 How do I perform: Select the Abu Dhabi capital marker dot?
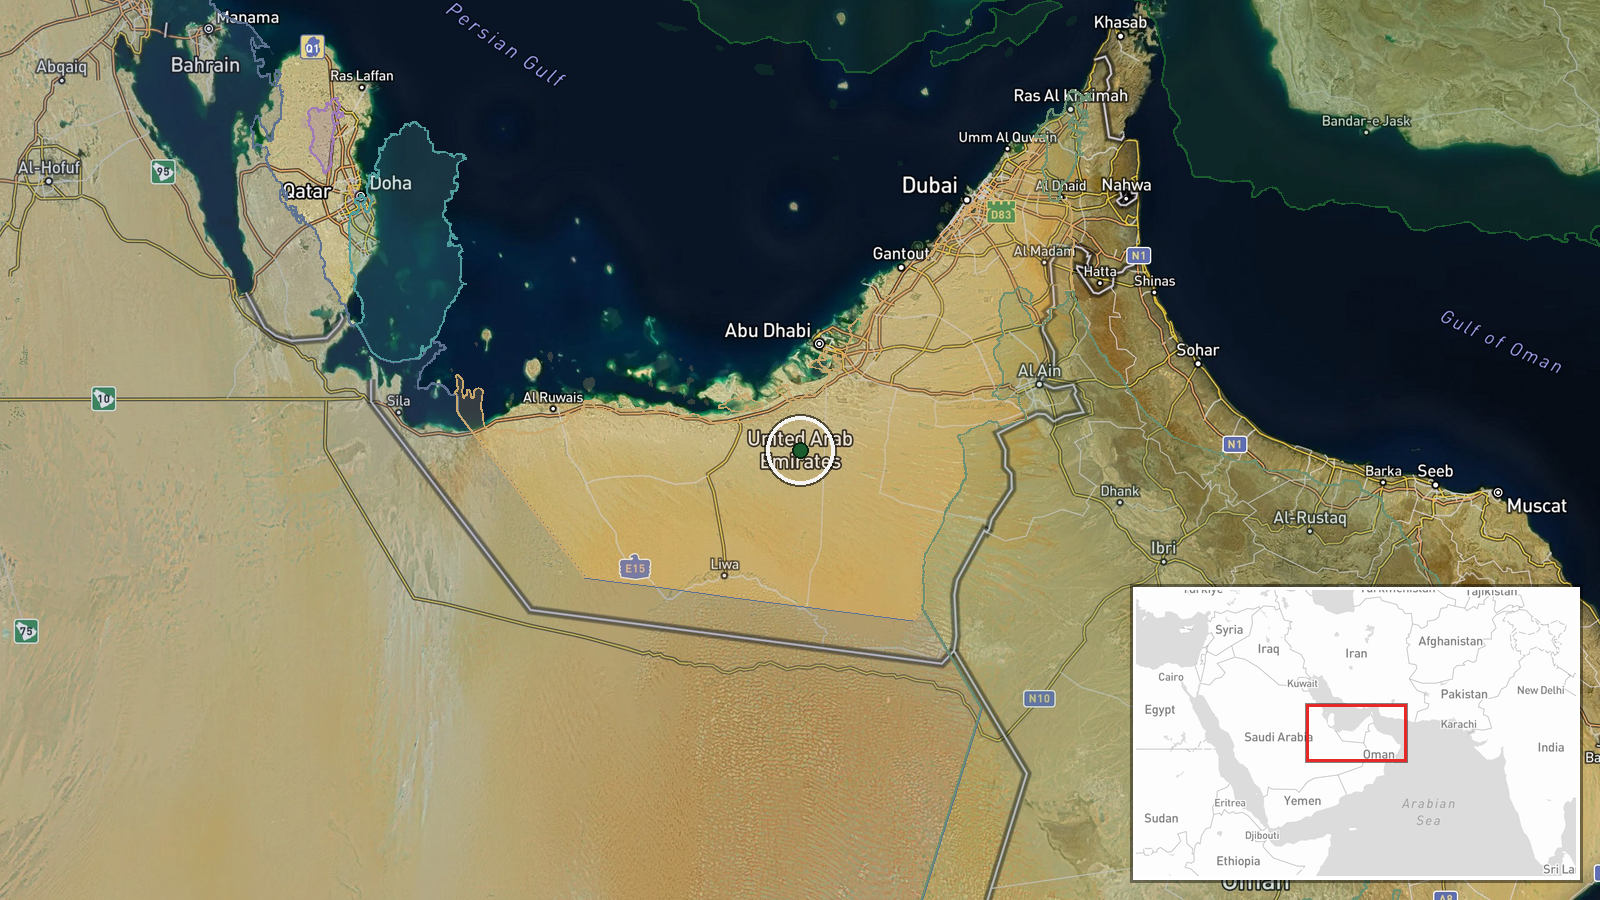point(819,343)
